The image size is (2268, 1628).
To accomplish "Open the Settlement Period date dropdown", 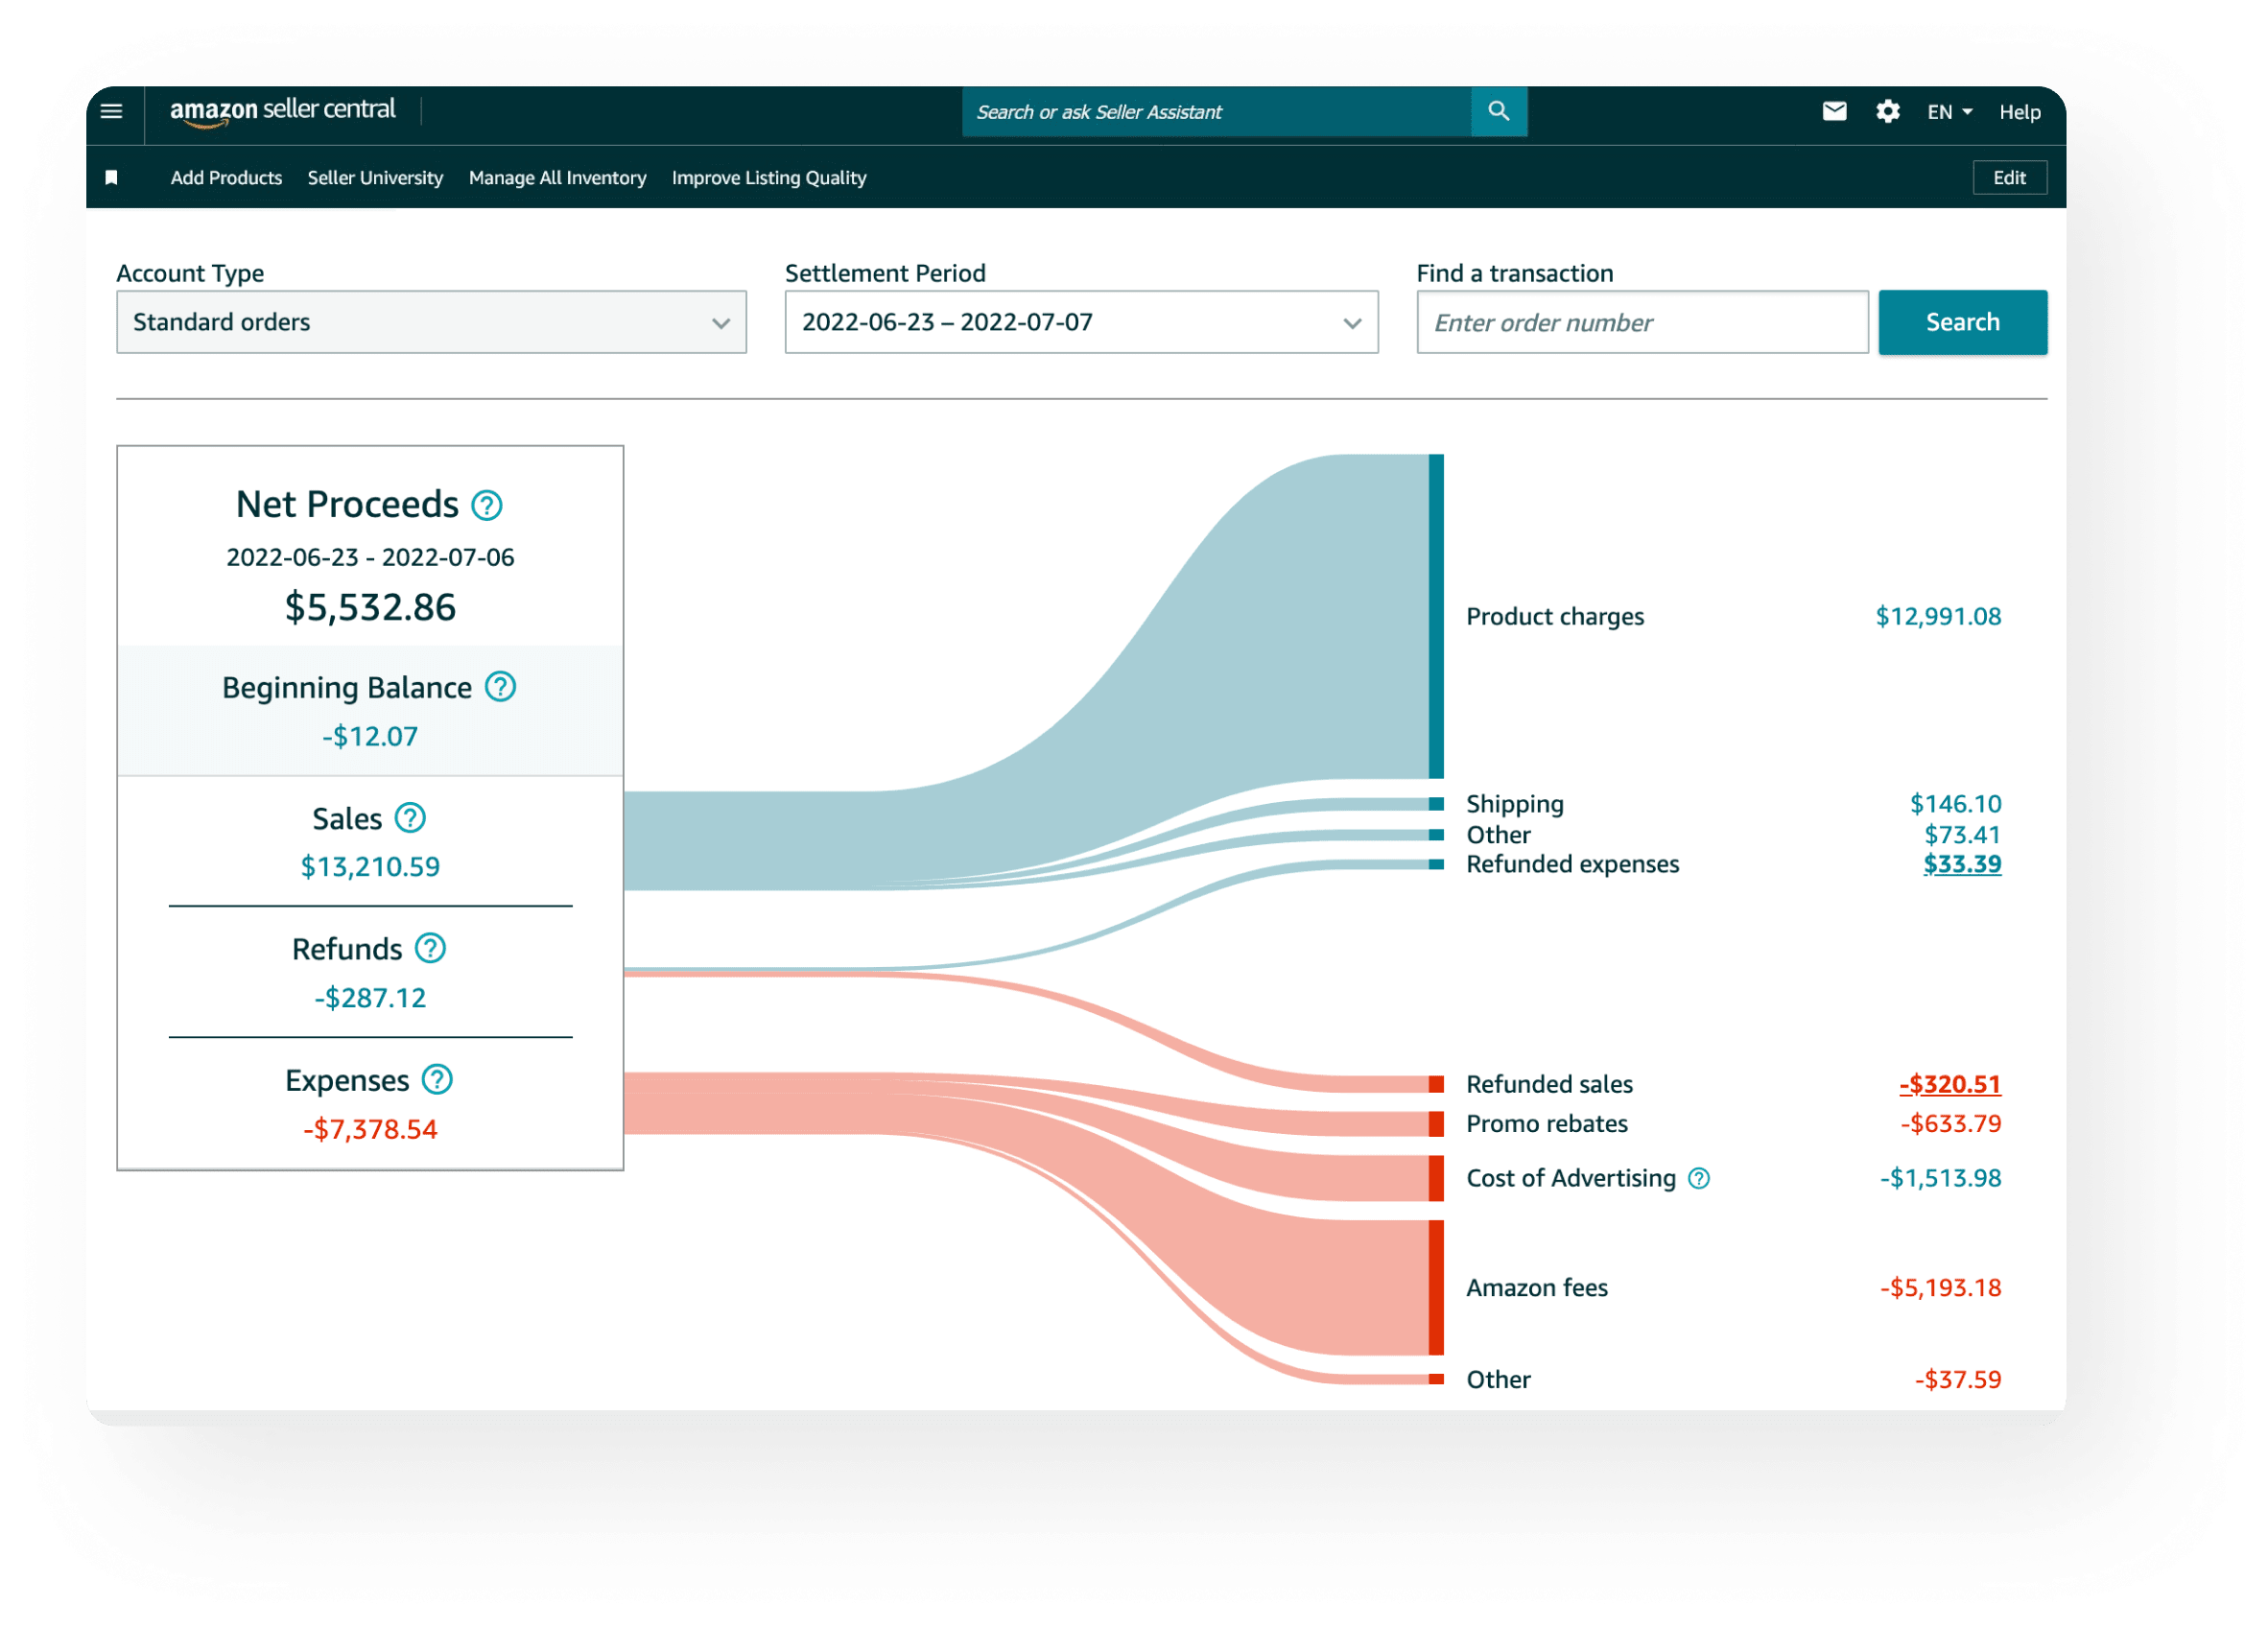I will coord(1081,322).
